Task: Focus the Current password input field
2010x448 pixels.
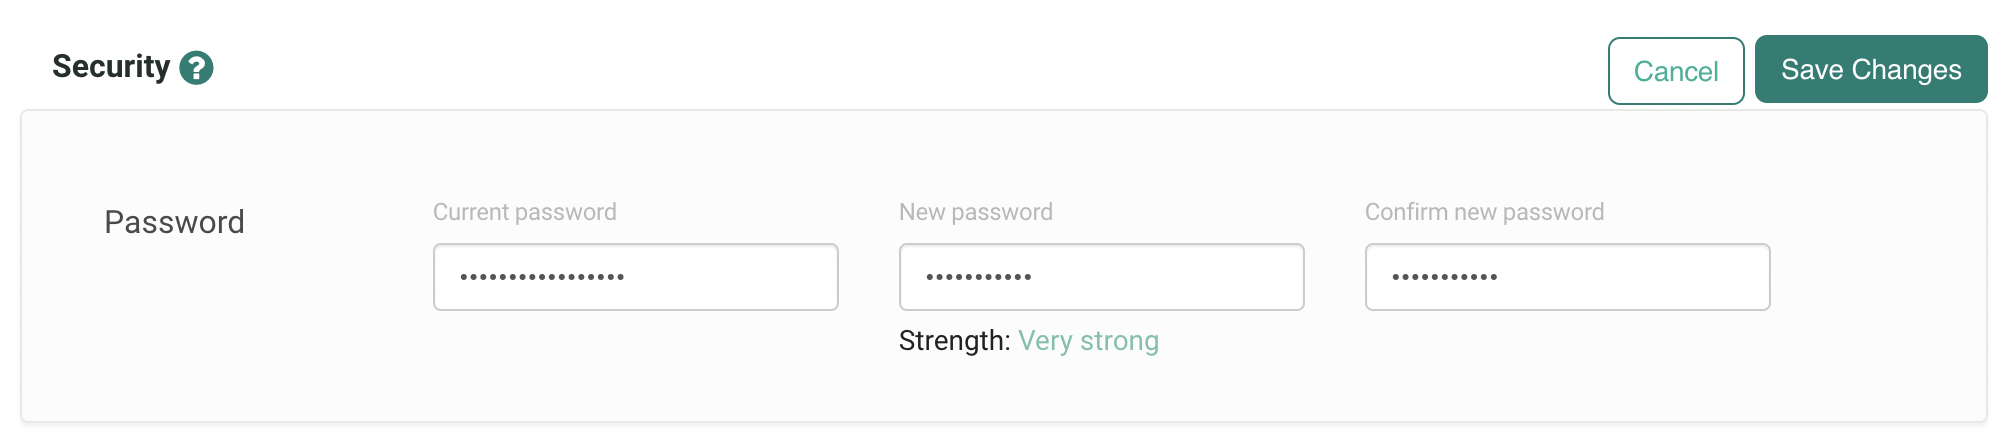Action: [636, 277]
